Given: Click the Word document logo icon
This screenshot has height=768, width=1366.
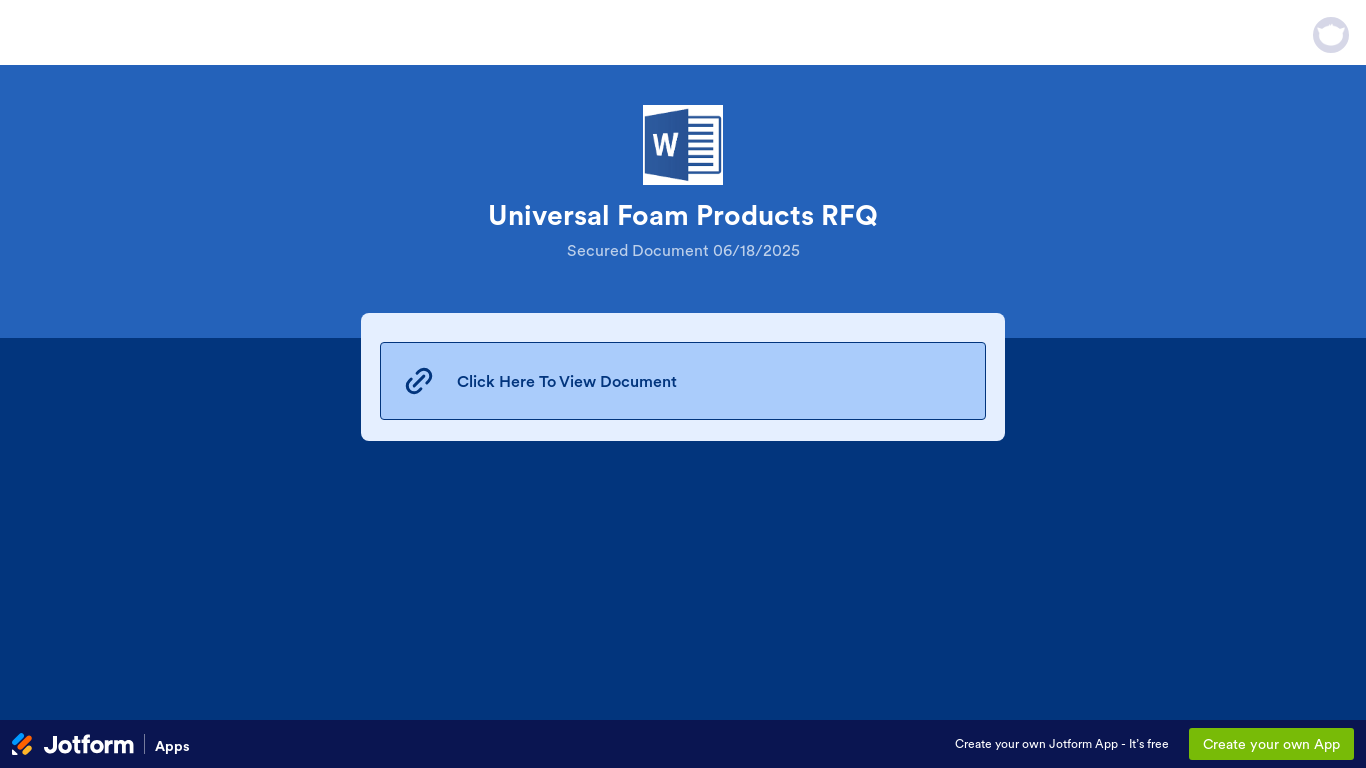Looking at the screenshot, I should (683, 145).
